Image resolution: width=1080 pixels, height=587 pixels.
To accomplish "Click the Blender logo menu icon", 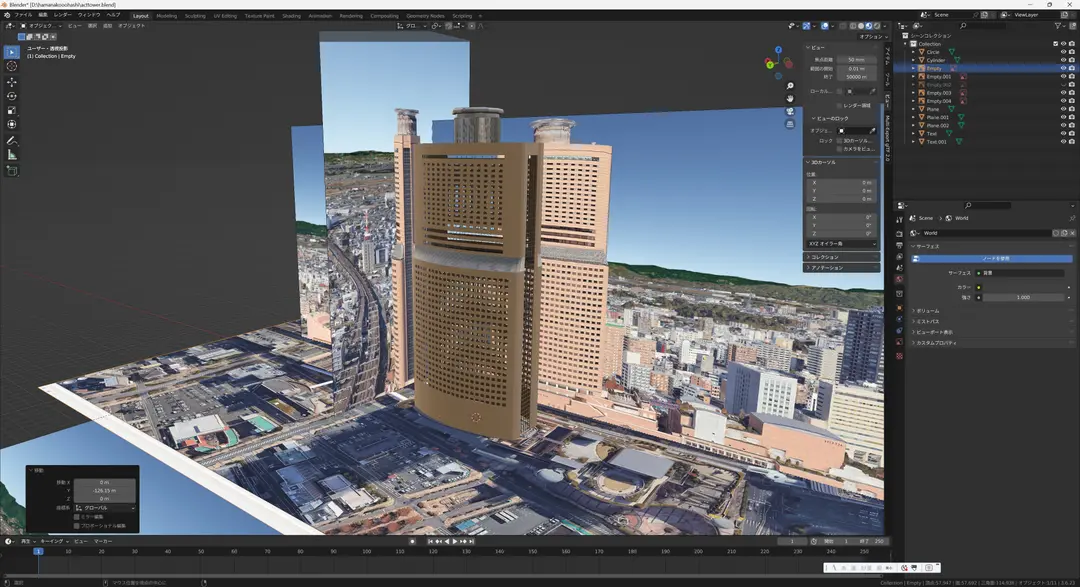I will pyautogui.click(x=7, y=15).
